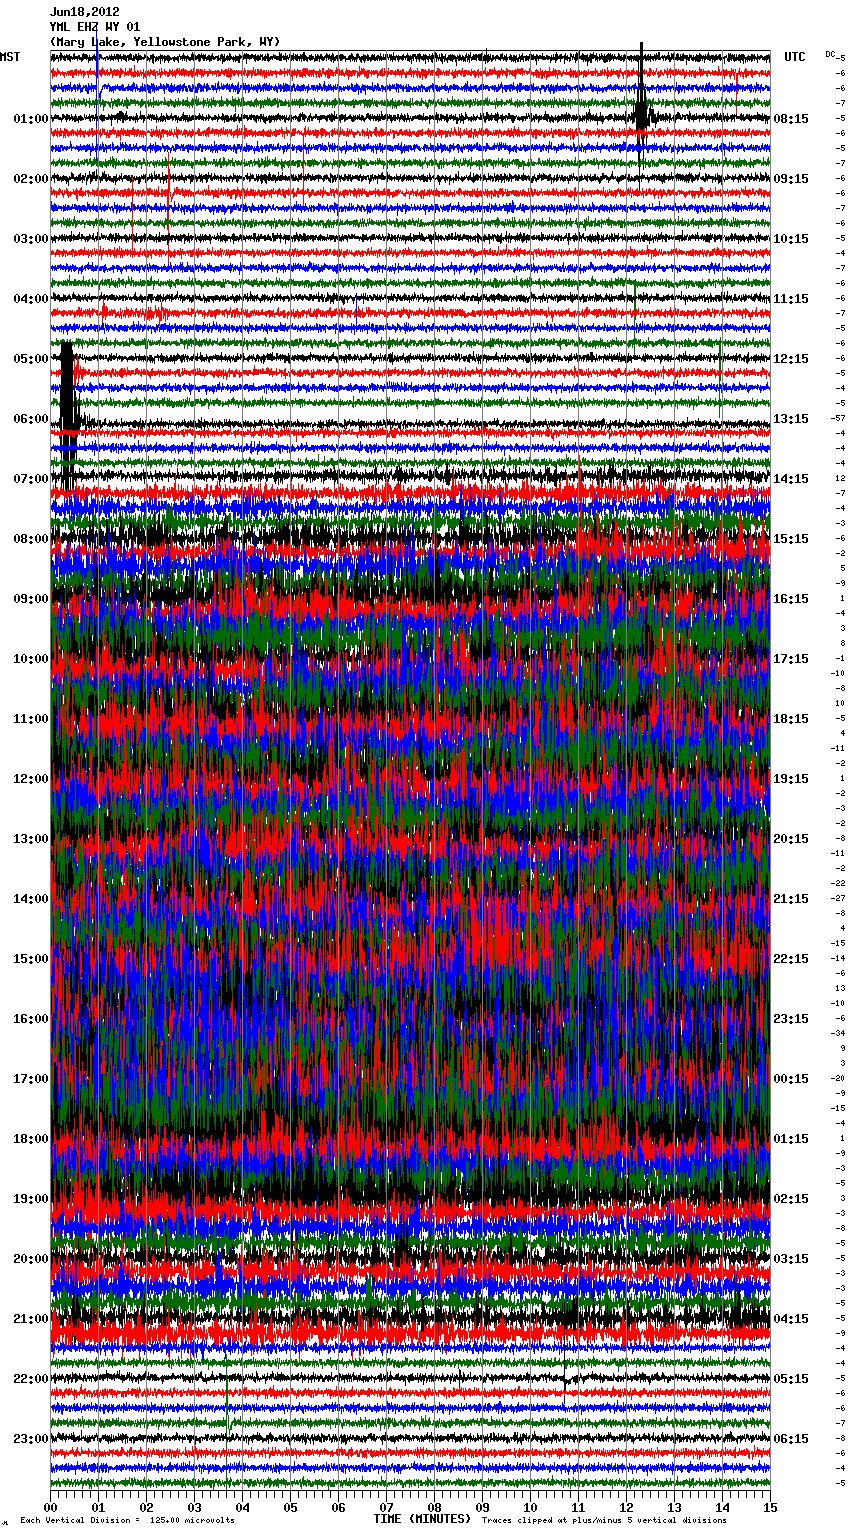Select the 03:00 MST time label
850x1534 pixels.
31,239
